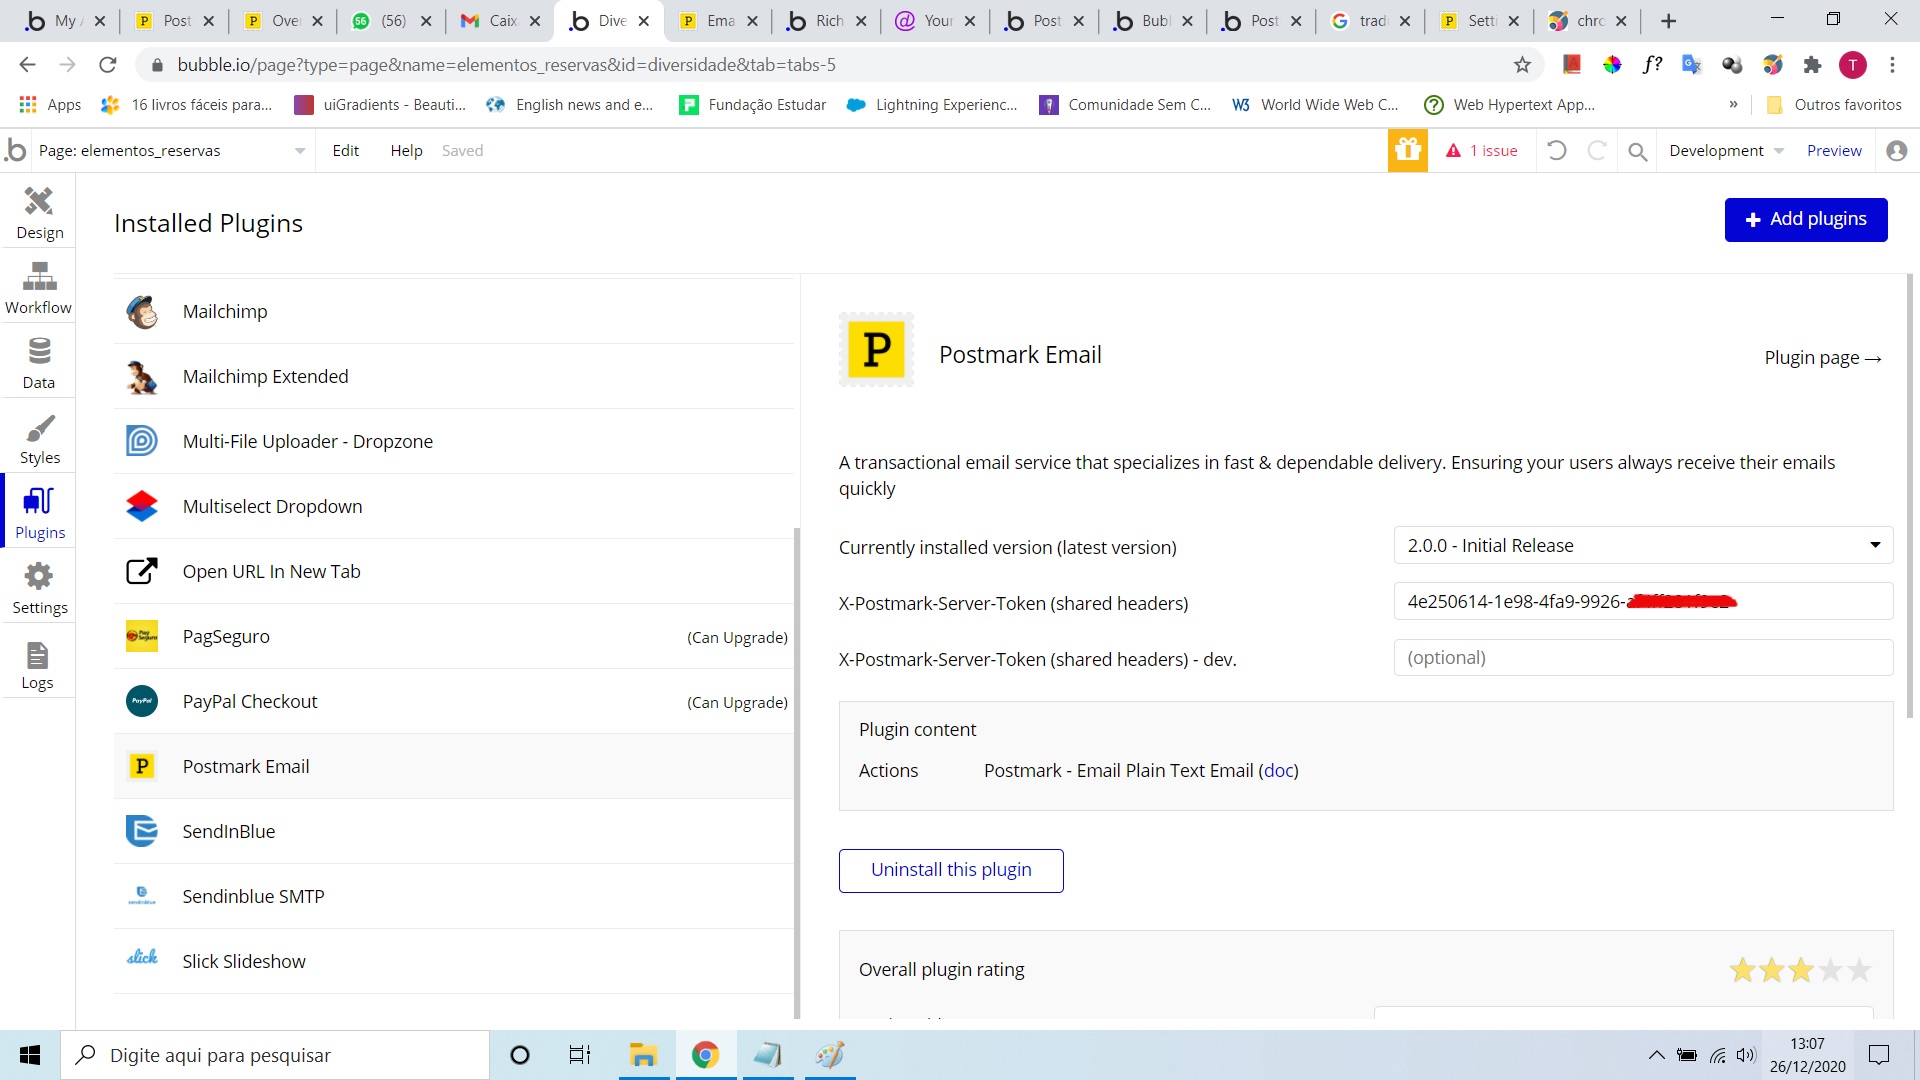Open Chrome three-dot menu
The image size is (1920, 1080).
point(1892,65)
